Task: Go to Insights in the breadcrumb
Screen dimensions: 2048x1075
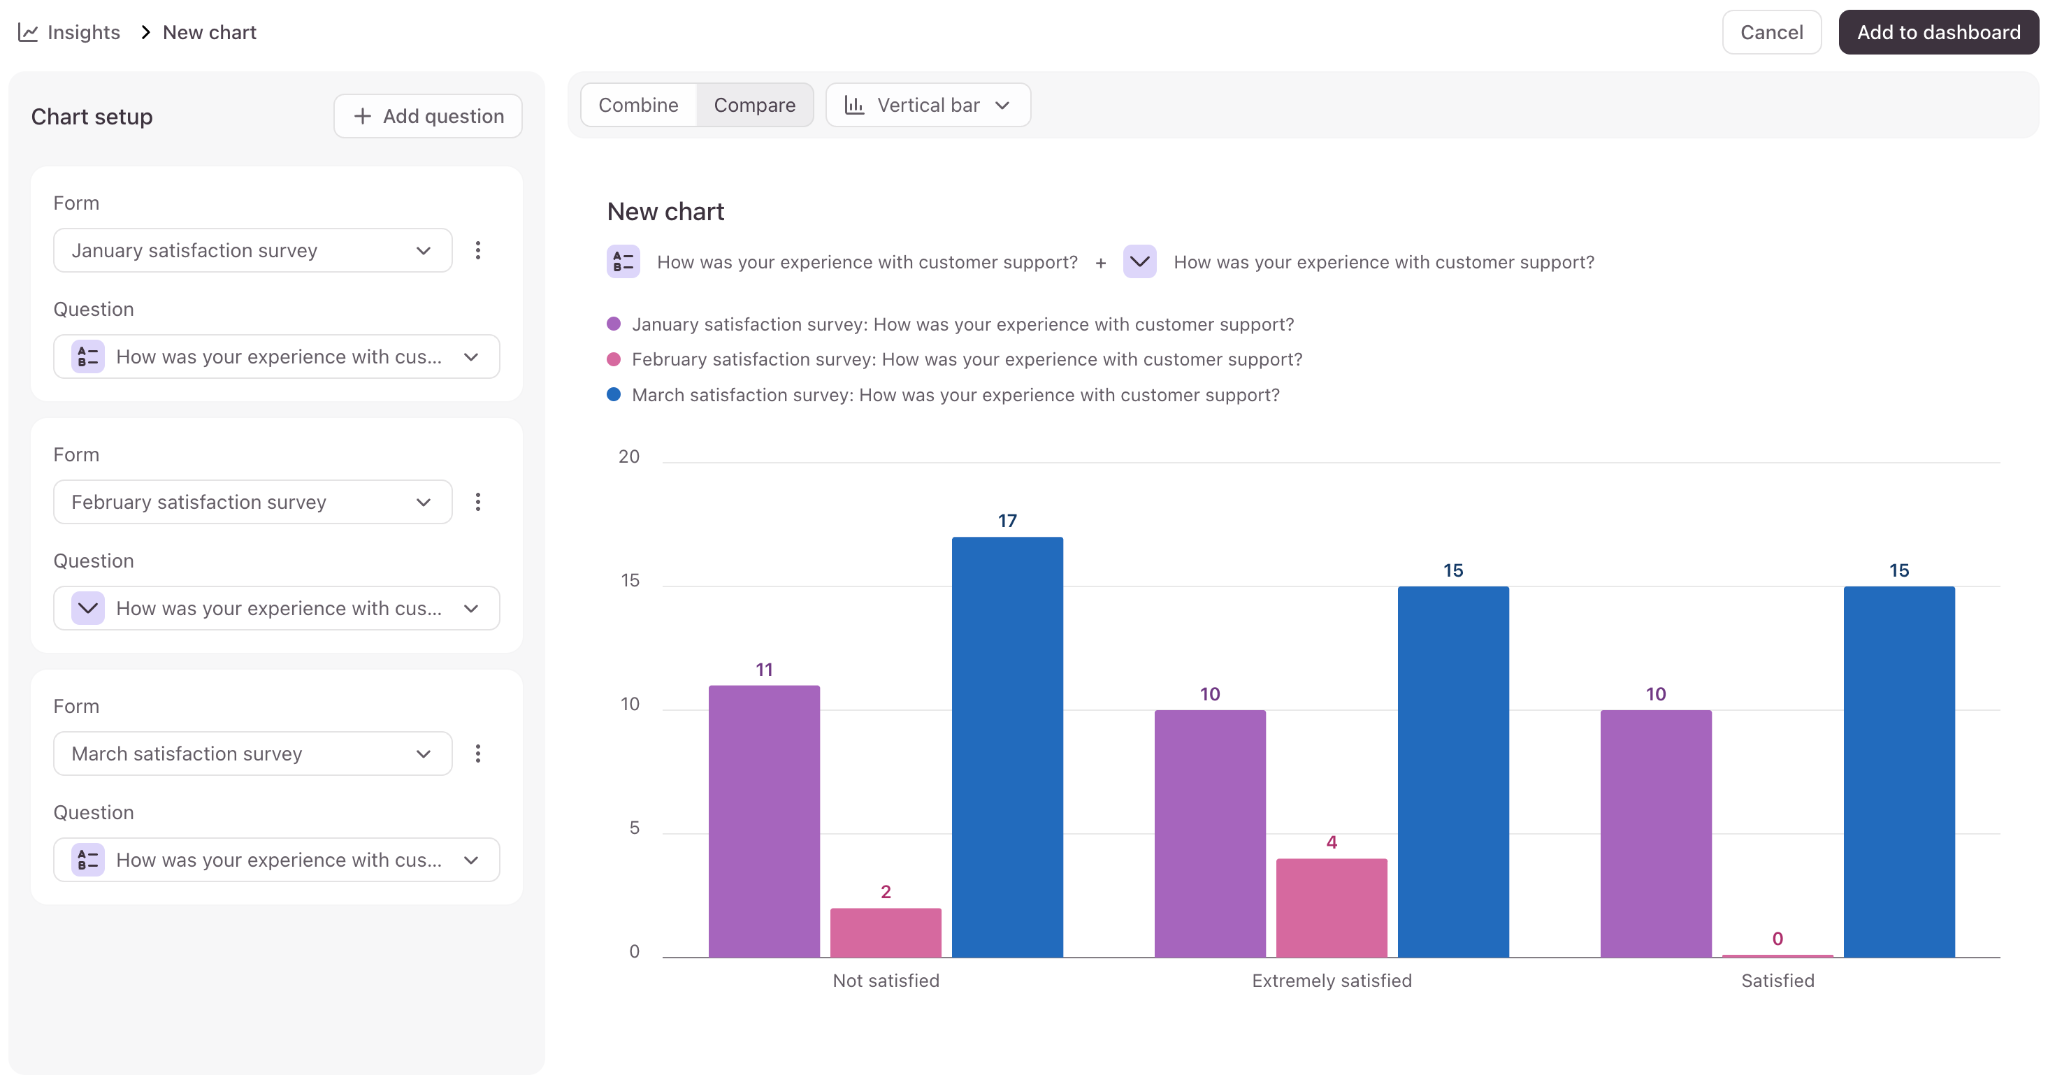Action: (84, 33)
